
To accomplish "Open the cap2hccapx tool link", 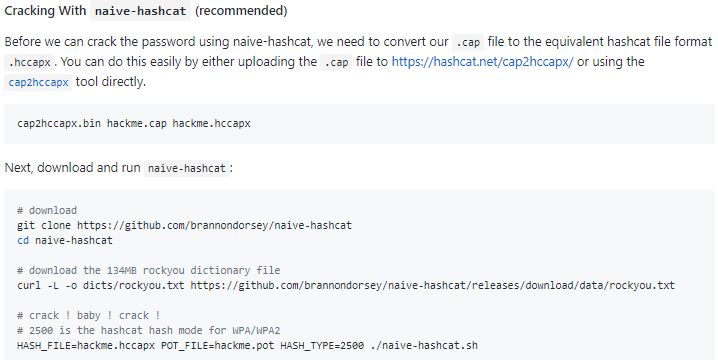I will click(38, 82).
